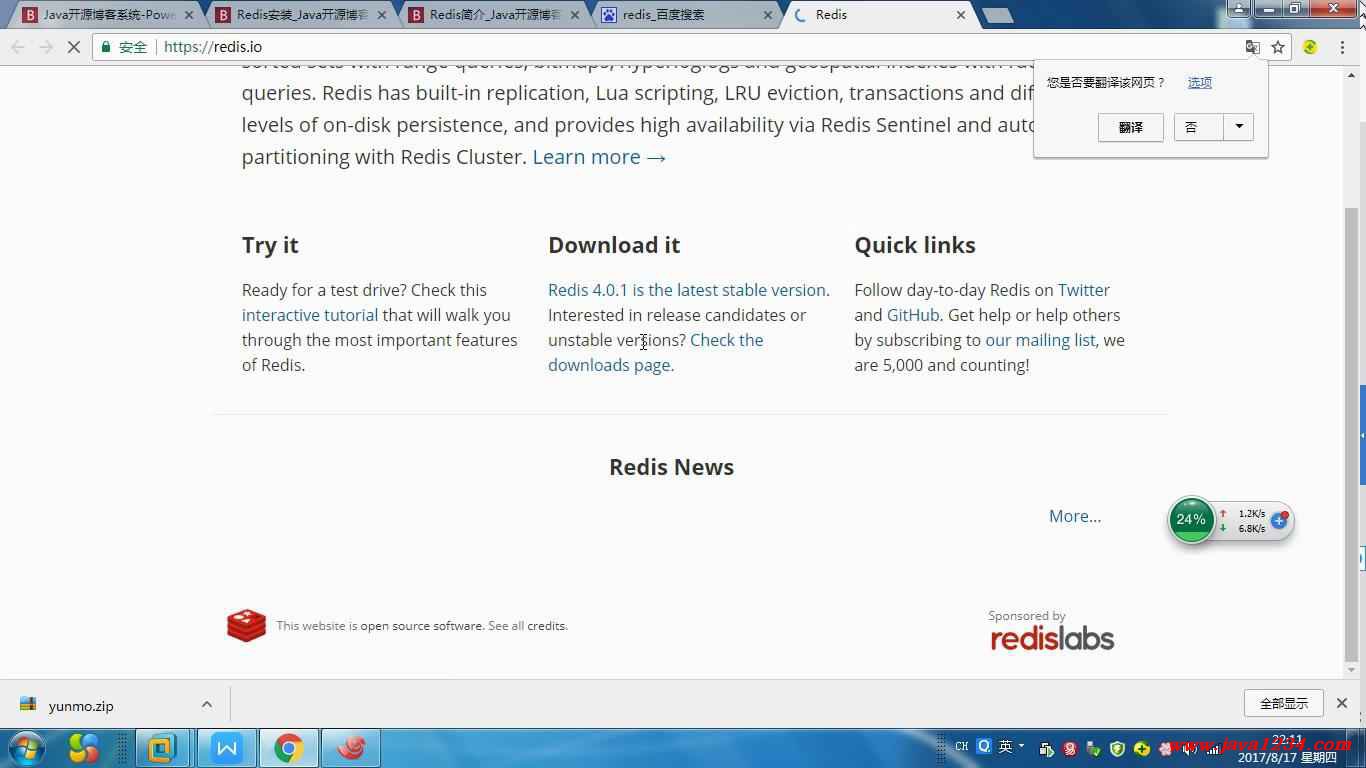Click the blue plus on speed widget
This screenshot has height=768, width=1366.
(x=1279, y=520)
